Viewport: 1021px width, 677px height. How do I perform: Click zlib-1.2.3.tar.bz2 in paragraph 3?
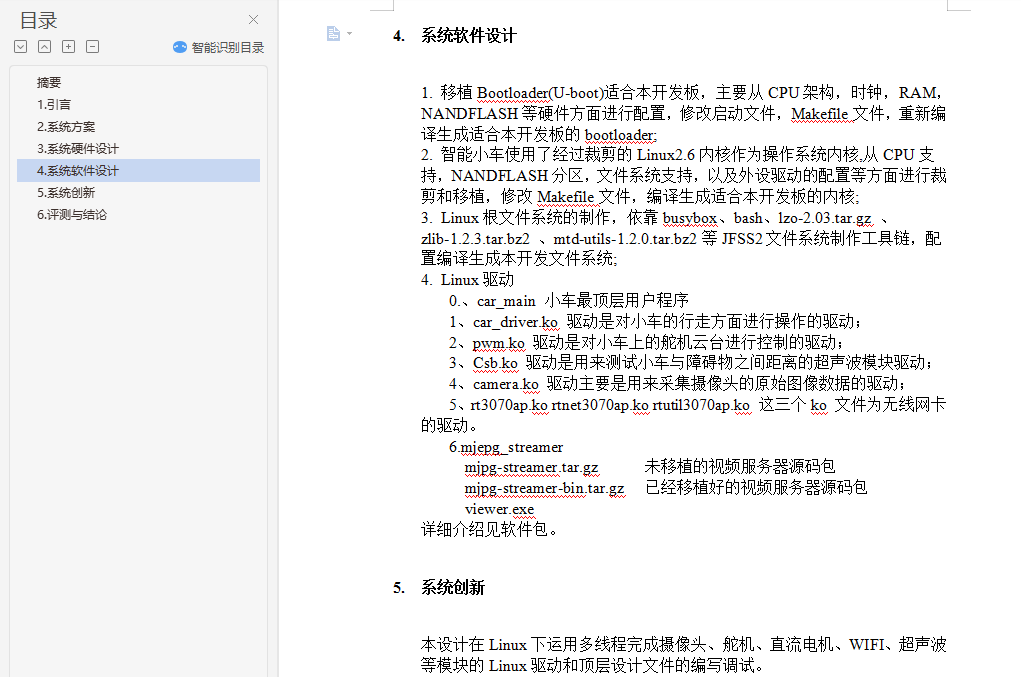coord(475,240)
